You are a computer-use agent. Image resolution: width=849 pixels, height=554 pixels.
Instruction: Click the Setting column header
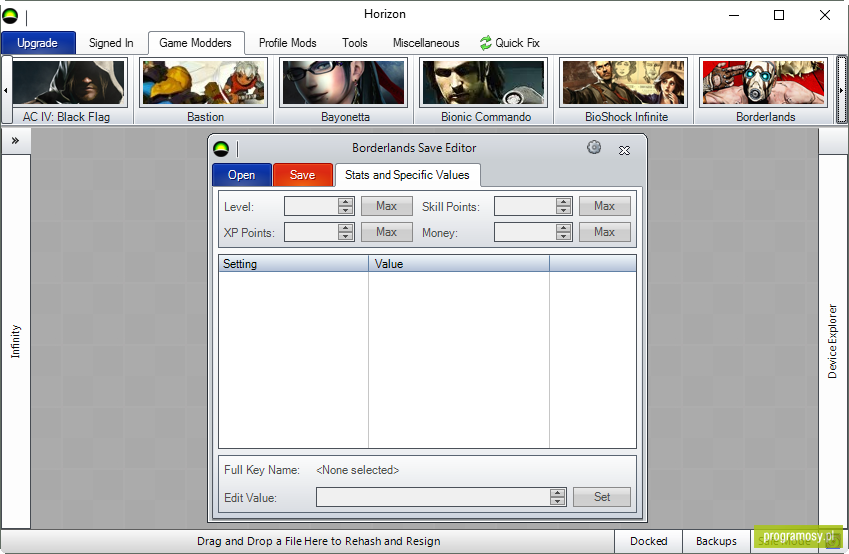(293, 264)
